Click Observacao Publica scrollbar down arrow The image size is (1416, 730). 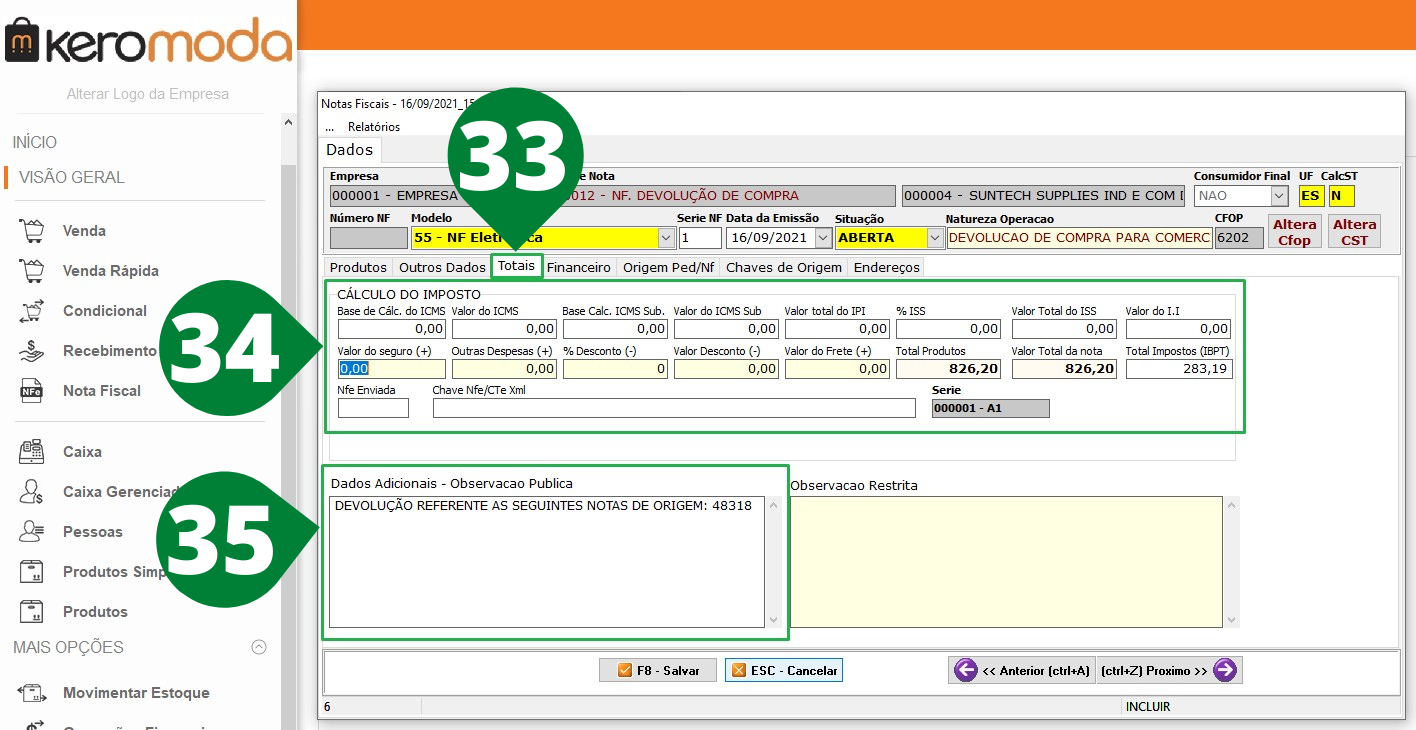point(772,620)
